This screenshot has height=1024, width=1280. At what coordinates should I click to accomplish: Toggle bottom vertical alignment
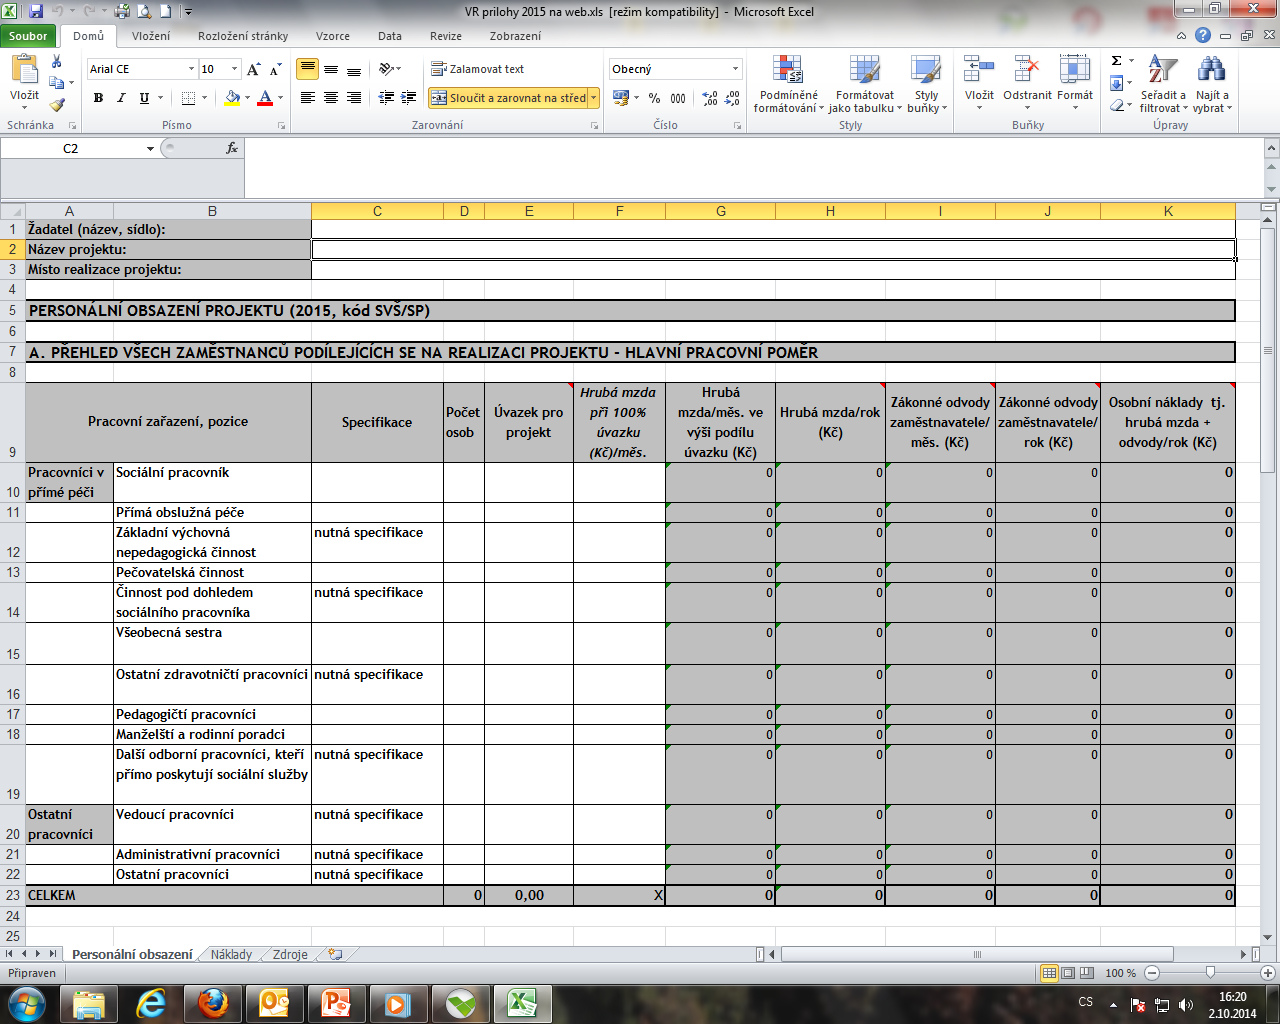point(354,69)
